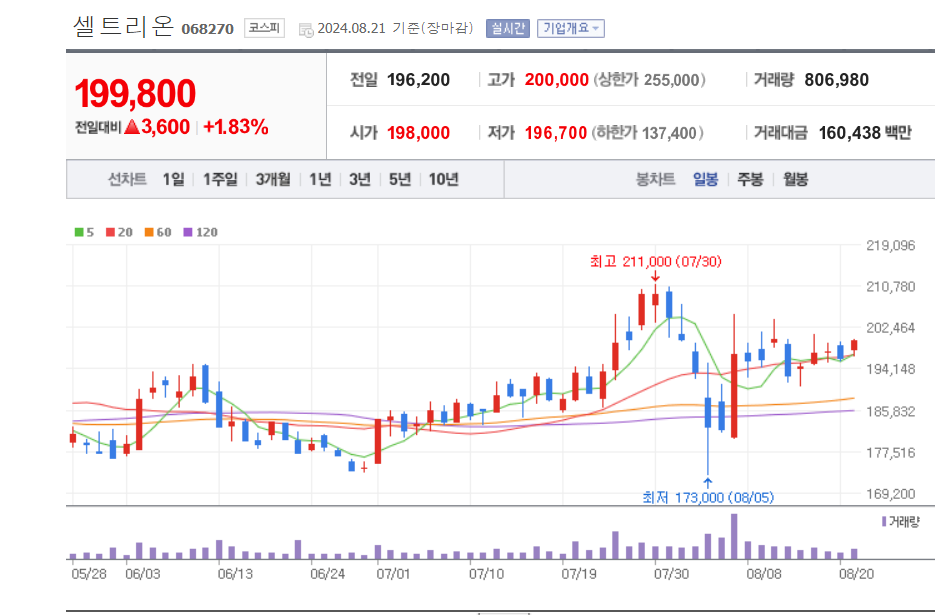
Task: Click the orange 60-day moving average swatch
Action: coord(149,232)
